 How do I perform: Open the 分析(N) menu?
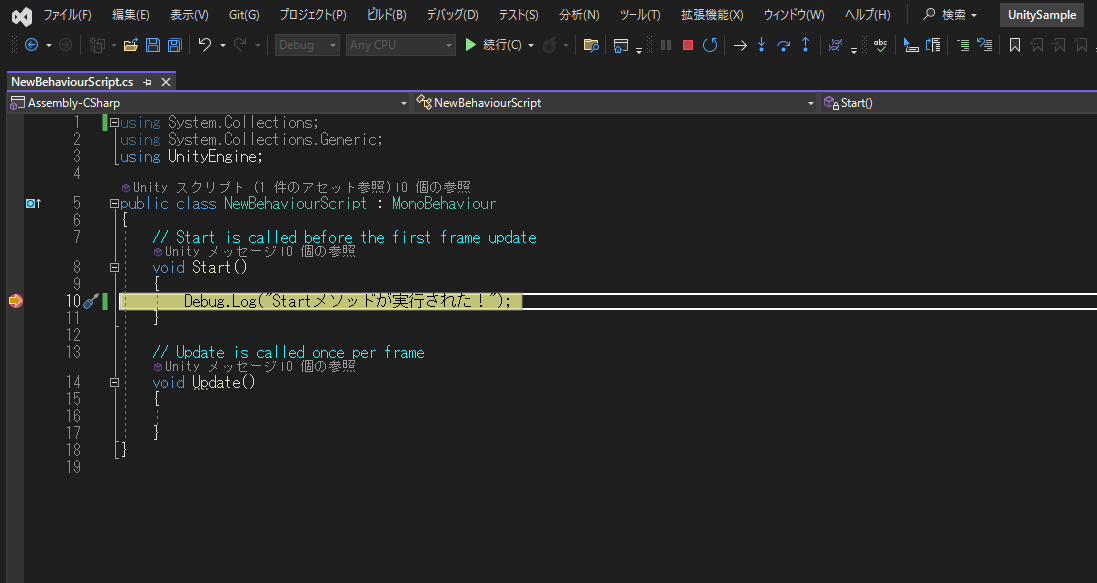[579, 15]
